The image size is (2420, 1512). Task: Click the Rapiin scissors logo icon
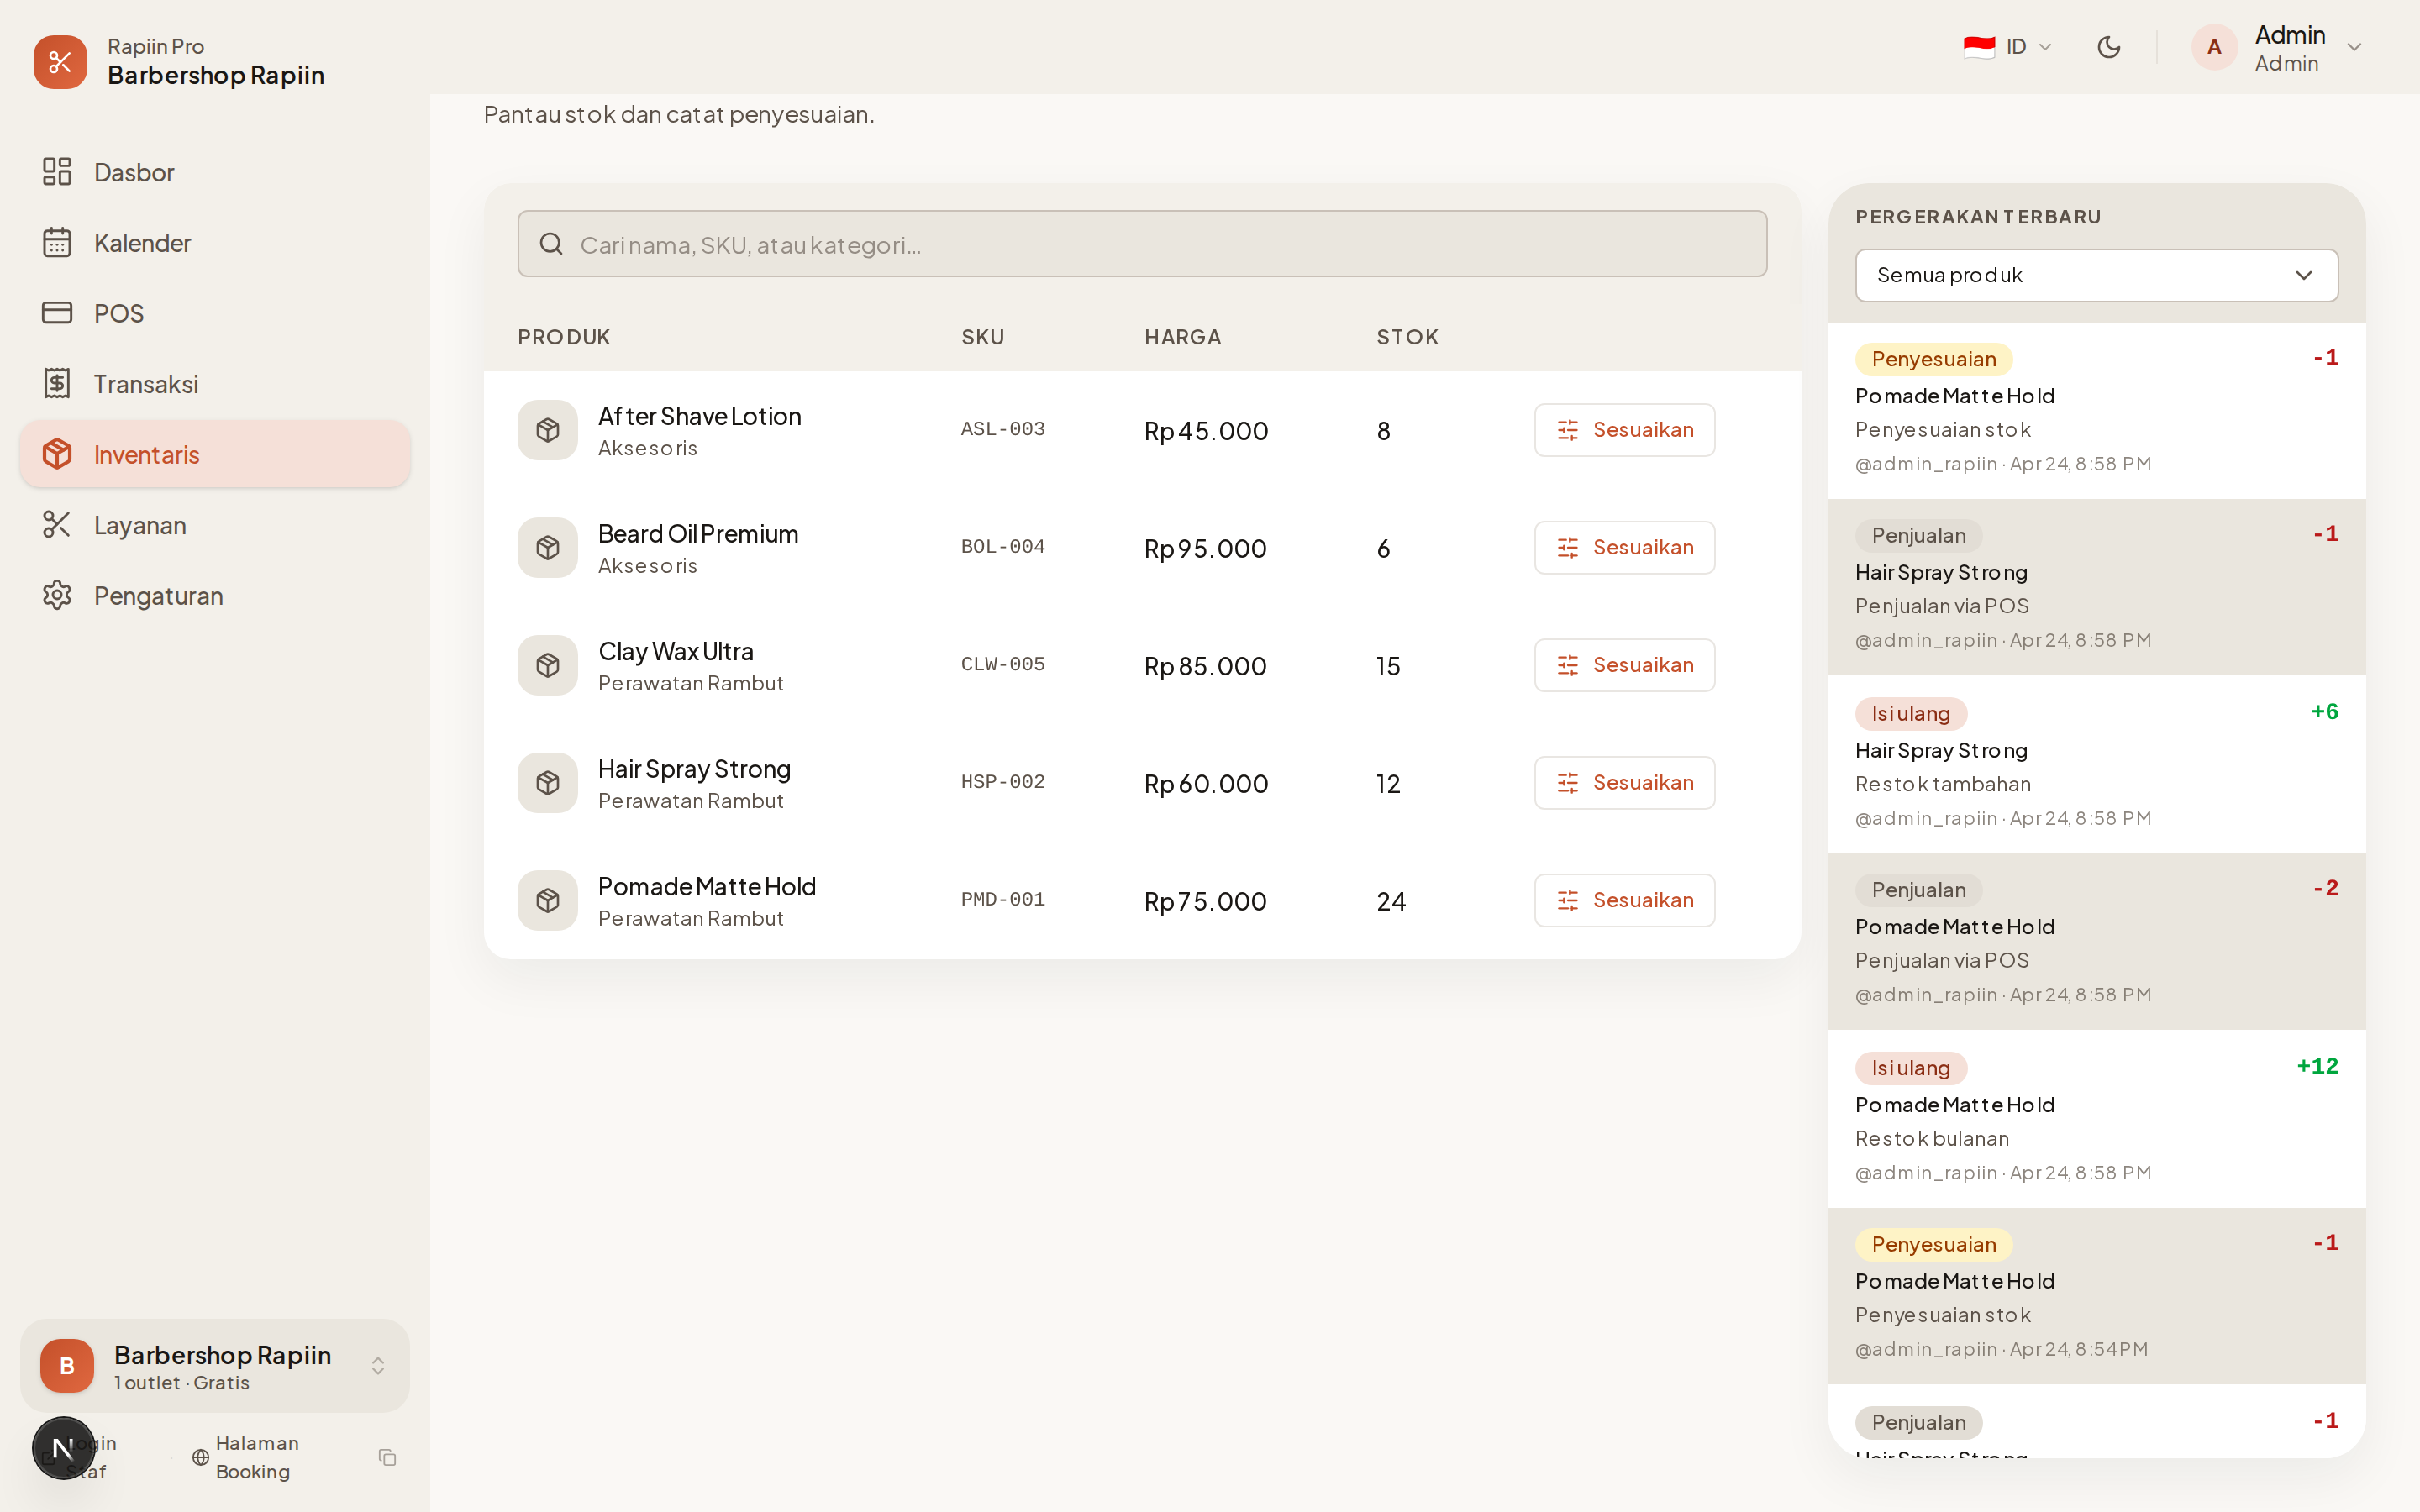pos(60,62)
